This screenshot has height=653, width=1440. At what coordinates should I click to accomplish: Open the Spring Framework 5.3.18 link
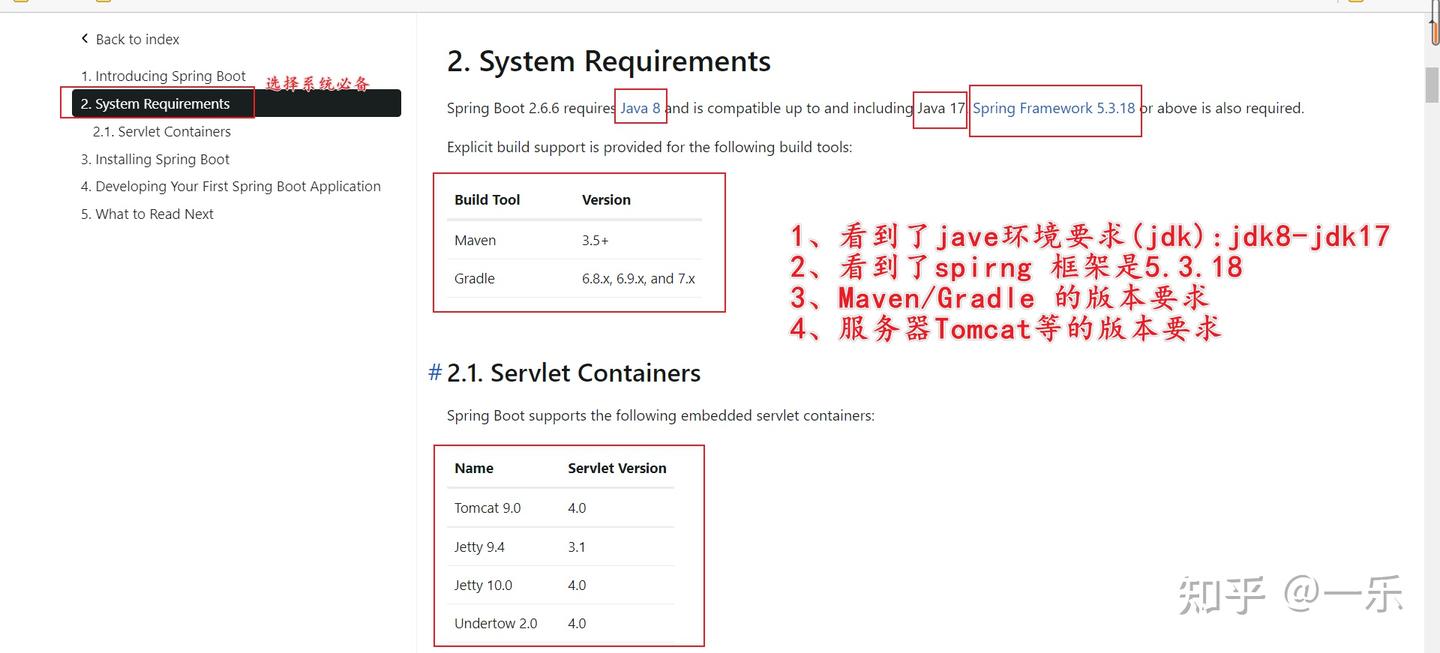point(1054,108)
